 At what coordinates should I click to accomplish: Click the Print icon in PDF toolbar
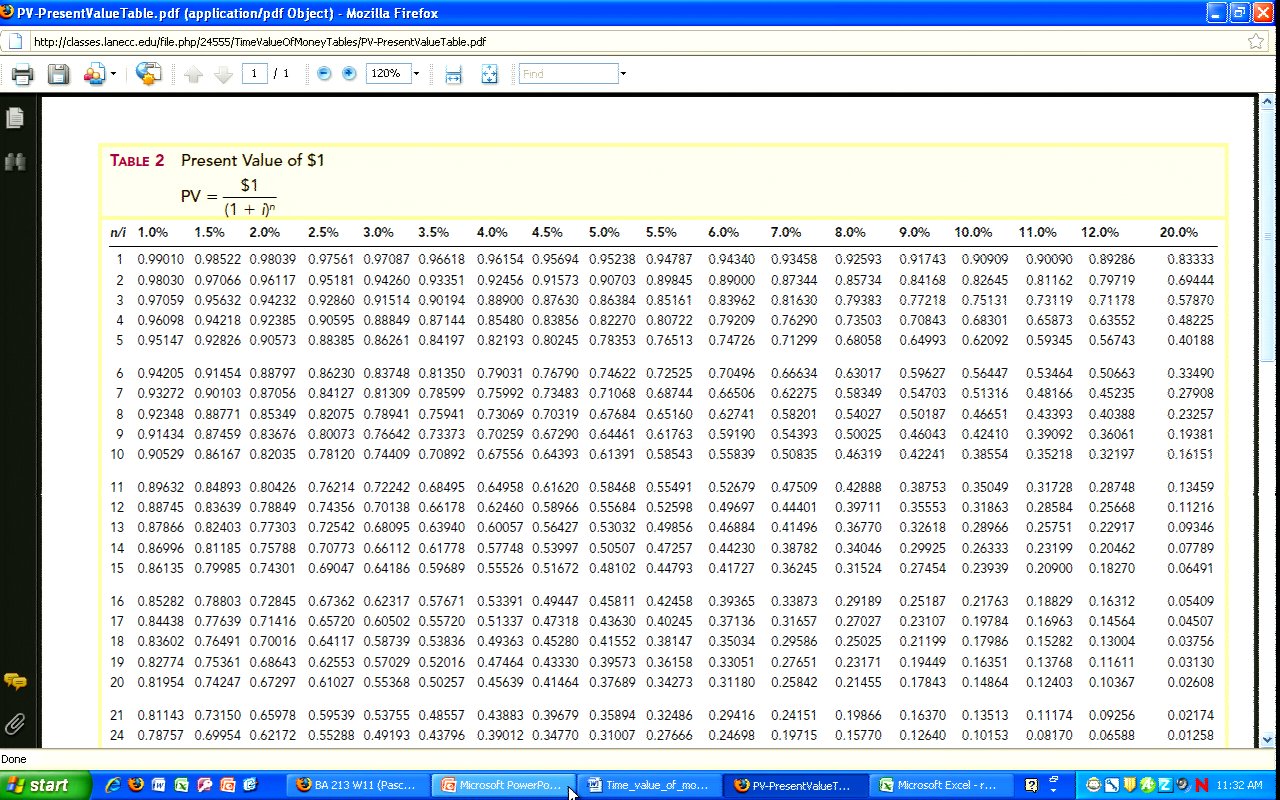point(22,74)
